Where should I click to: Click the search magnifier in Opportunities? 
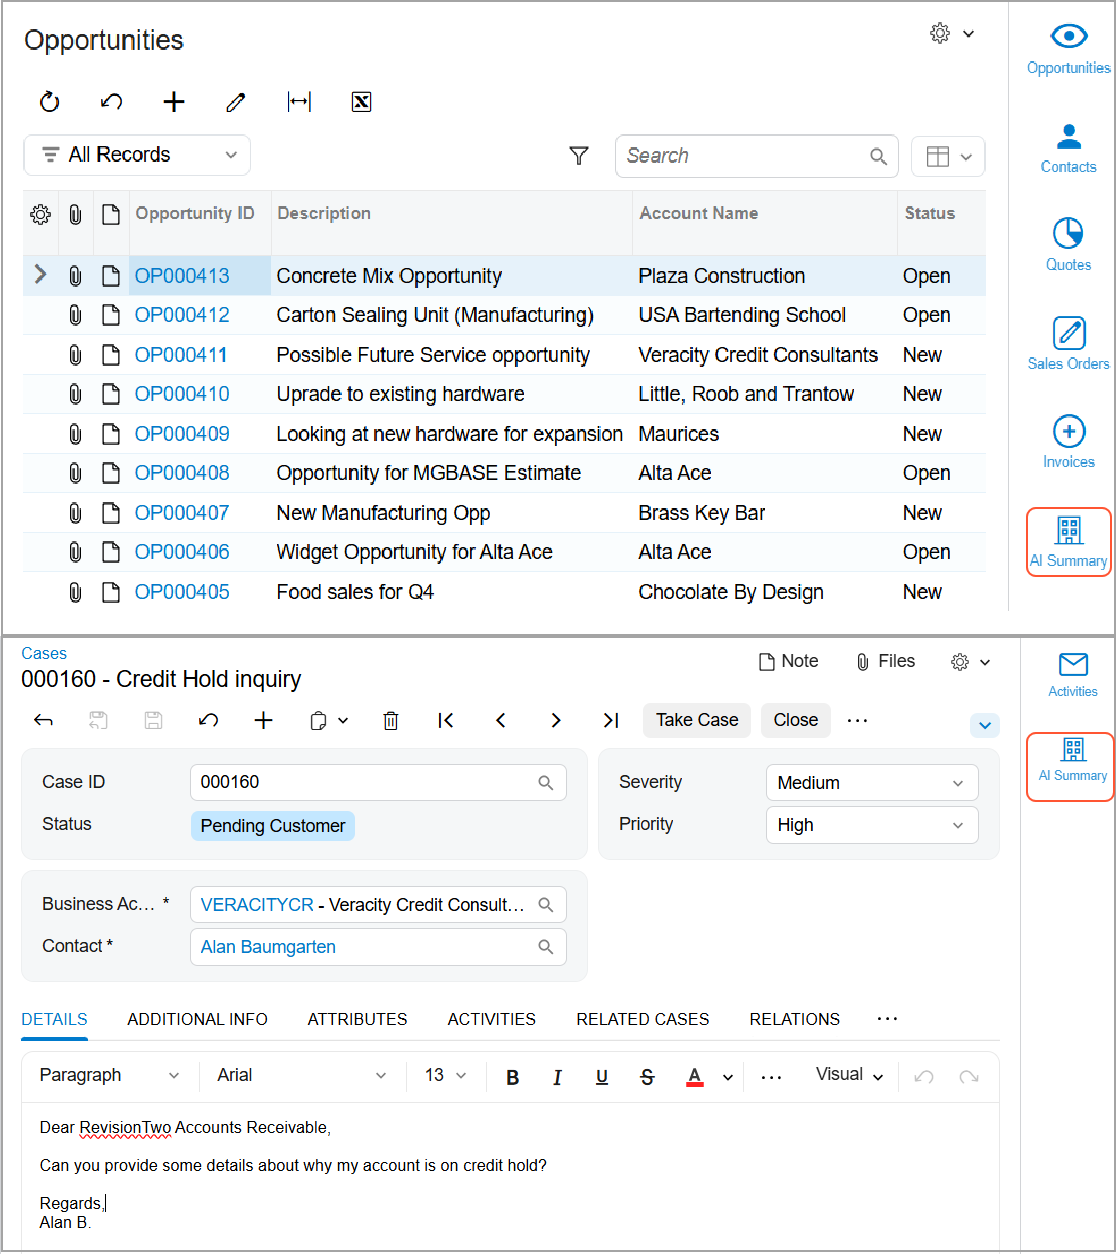[878, 156]
